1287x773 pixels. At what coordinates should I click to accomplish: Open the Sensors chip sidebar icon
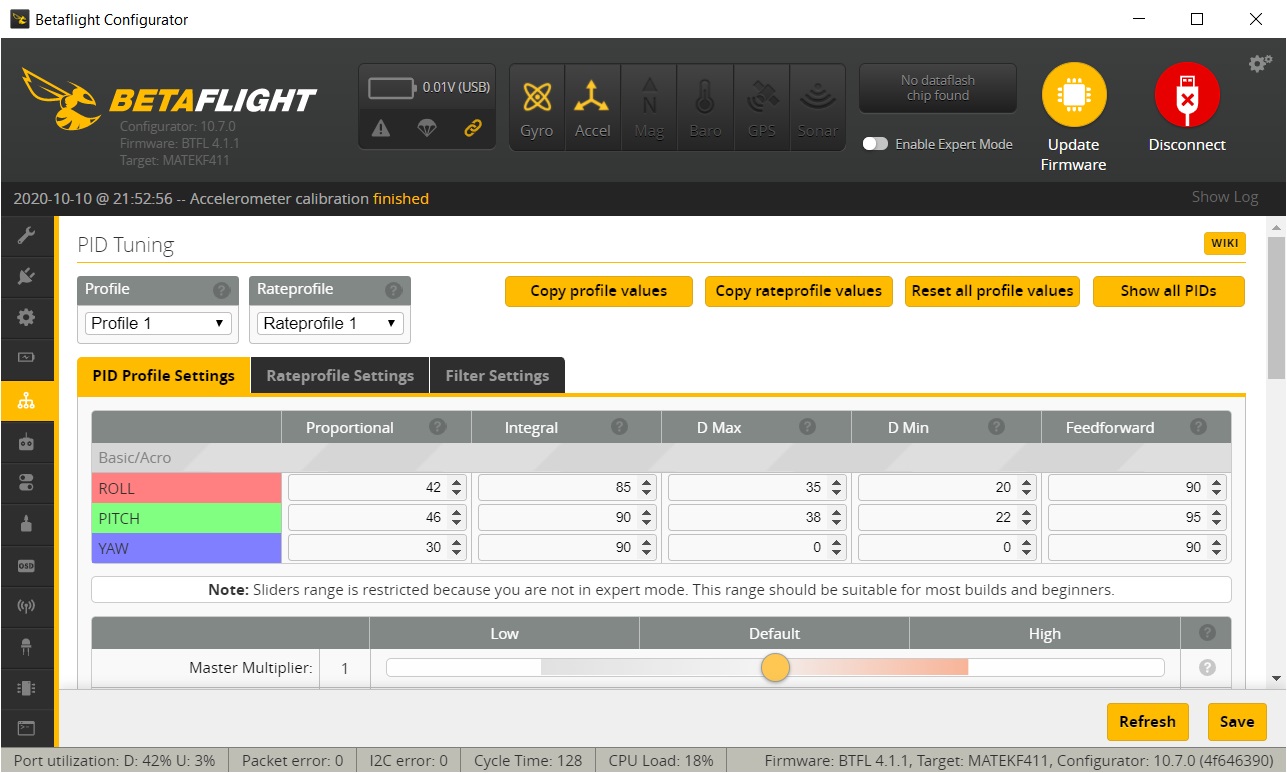[26, 688]
